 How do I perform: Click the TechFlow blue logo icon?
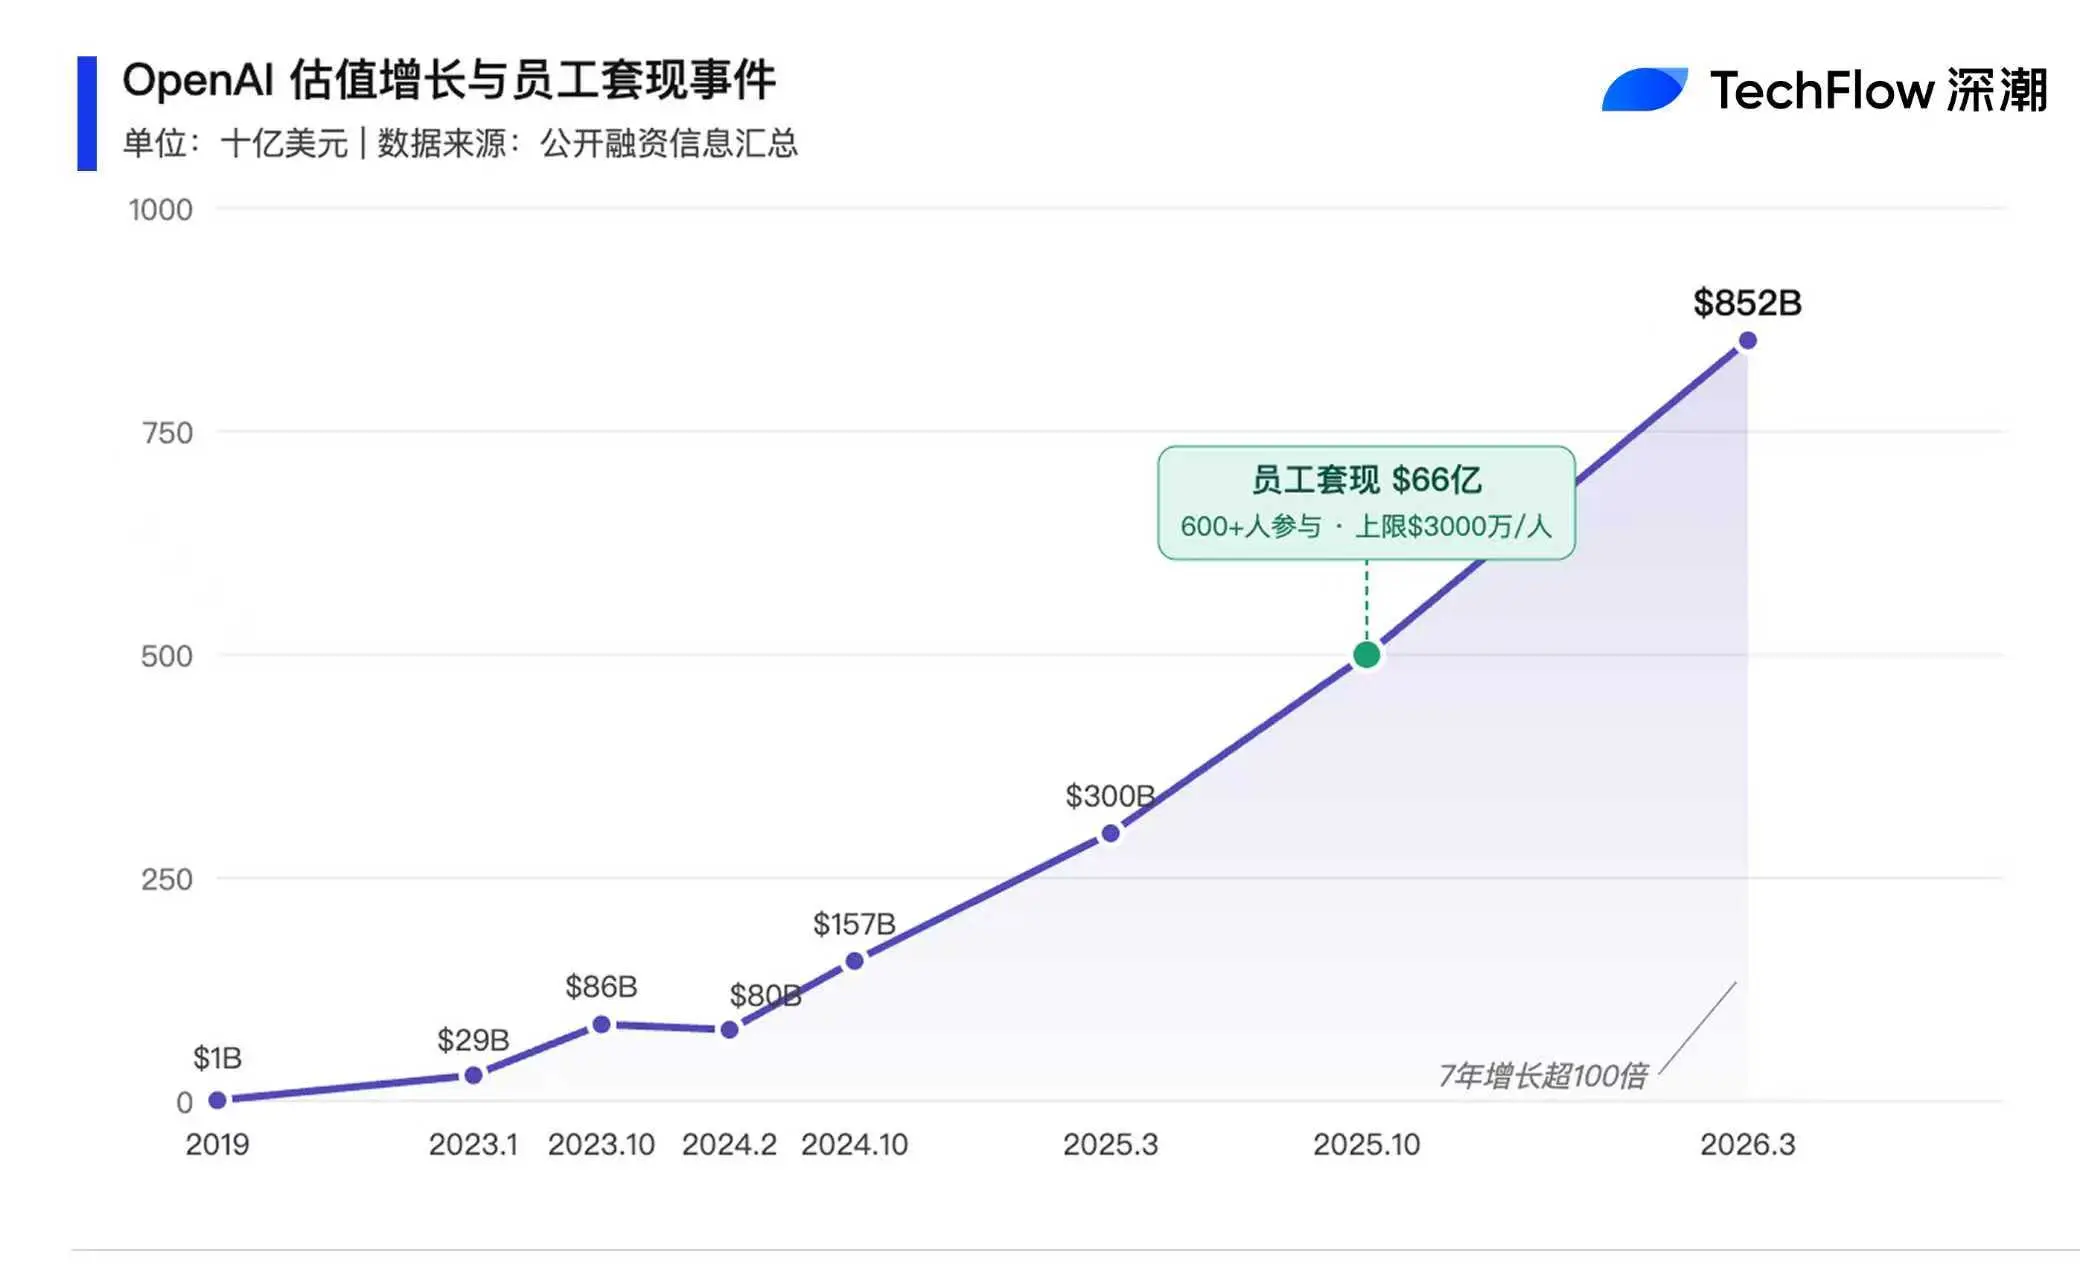(1644, 89)
